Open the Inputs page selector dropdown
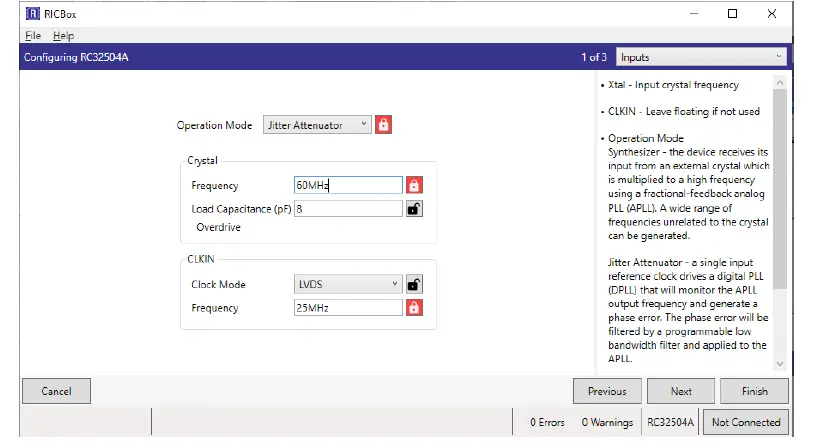The width and height of the screenshot is (824, 444). (x=701, y=57)
